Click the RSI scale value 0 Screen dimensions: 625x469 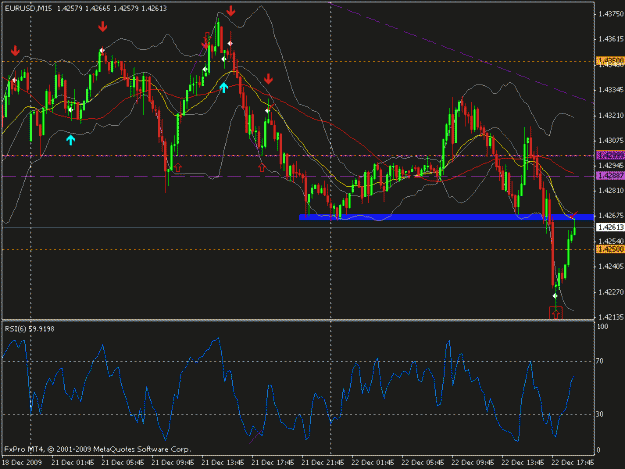(x=598, y=450)
